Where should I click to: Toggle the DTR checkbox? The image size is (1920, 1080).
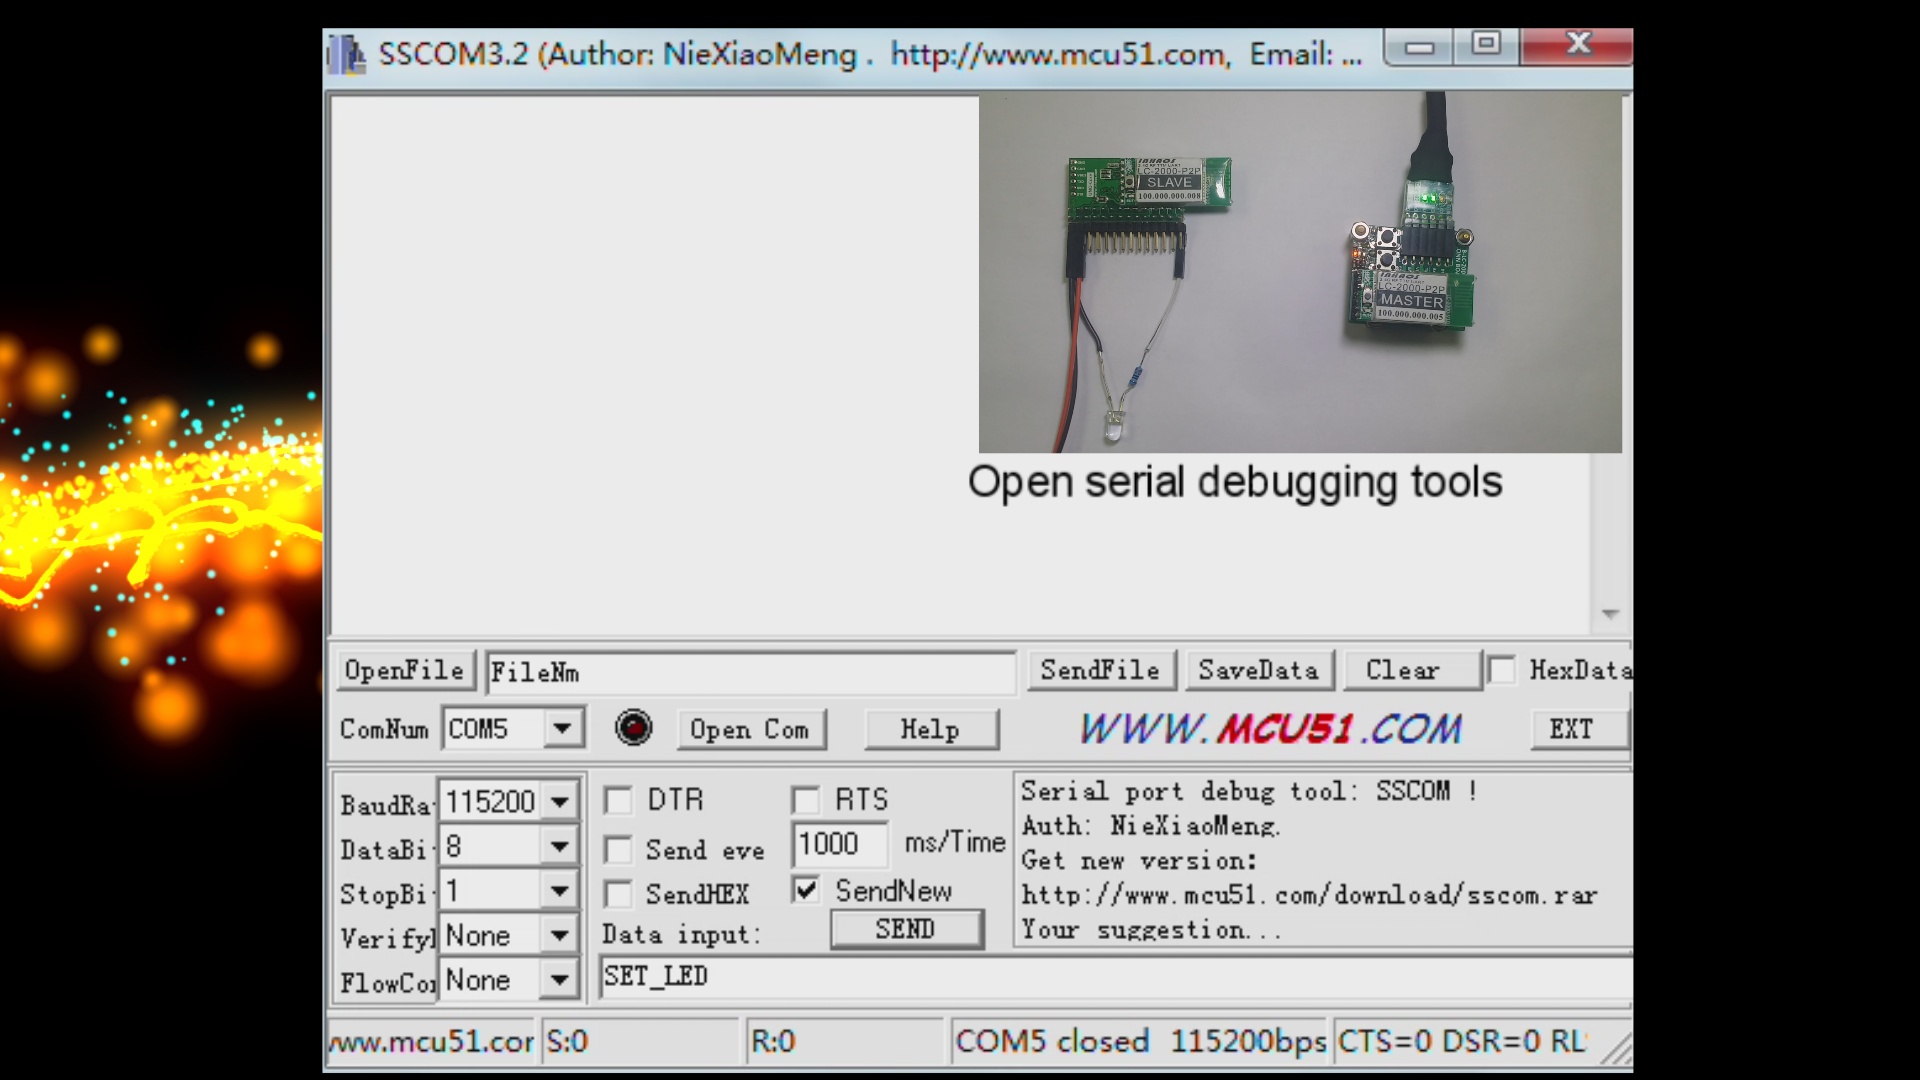[x=618, y=800]
